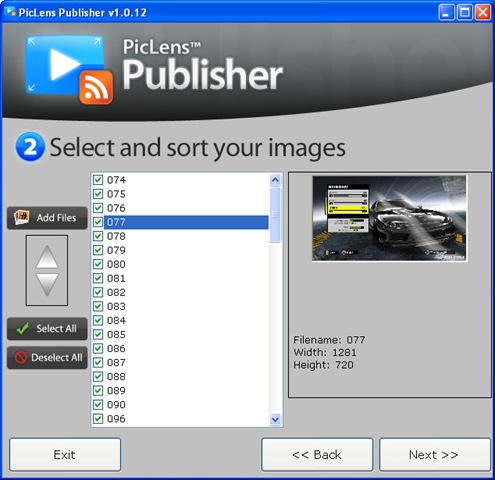The width and height of the screenshot is (495, 480).
Task: Toggle the checkbox for image 081
Action: (98, 278)
